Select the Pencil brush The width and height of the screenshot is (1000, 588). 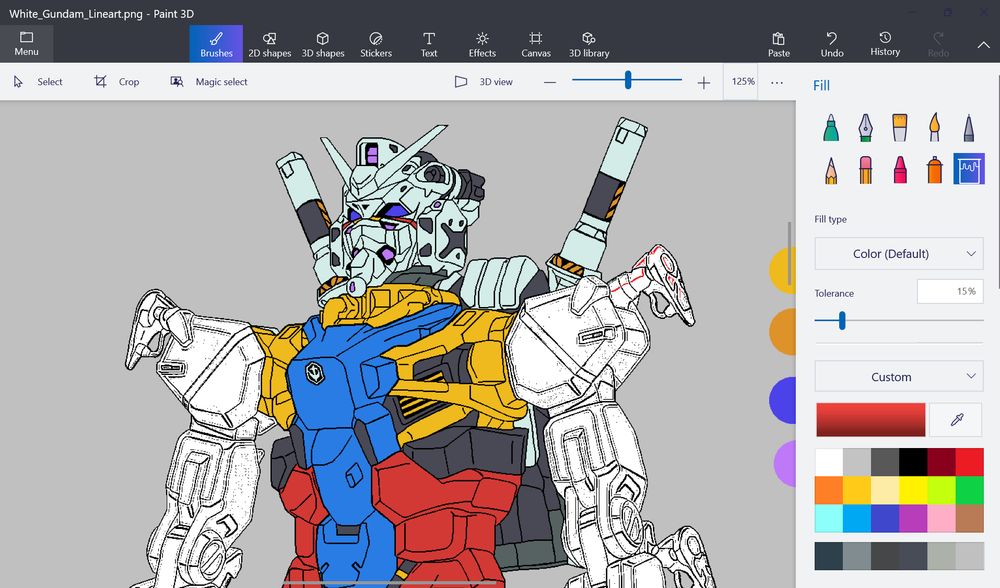tap(830, 170)
